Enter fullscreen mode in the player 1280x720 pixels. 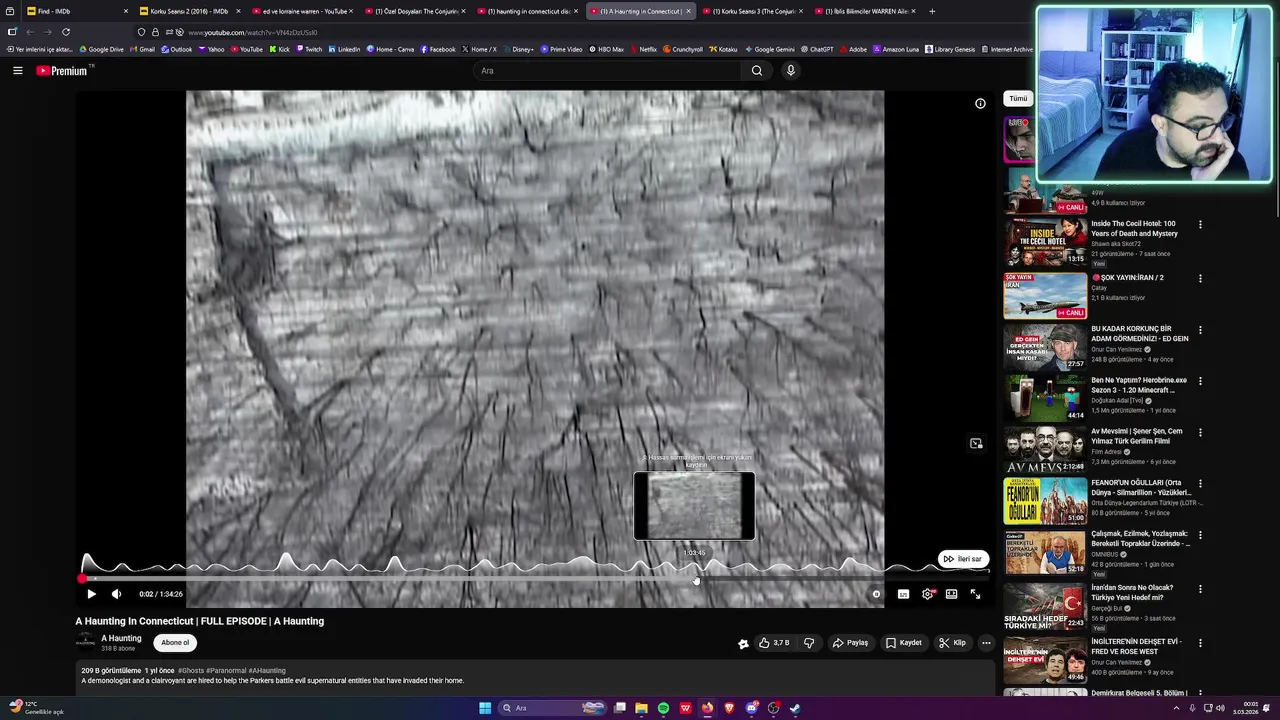(975, 594)
